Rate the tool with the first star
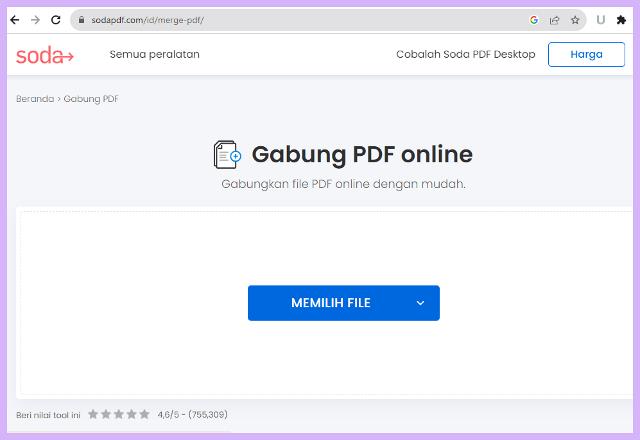This screenshot has width=640, height=440. [x=93, y=414]
